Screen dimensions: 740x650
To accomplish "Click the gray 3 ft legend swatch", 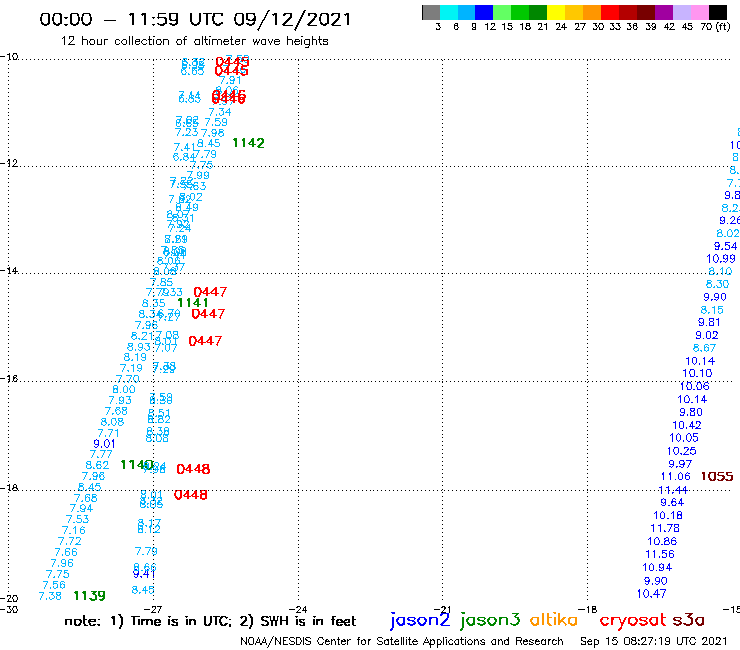I will pos(431,12).
